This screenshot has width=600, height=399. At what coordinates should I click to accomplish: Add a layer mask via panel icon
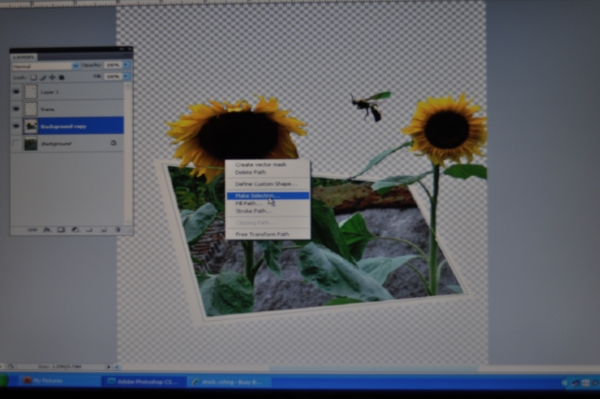pyautogui.click(x=61, y=230)
